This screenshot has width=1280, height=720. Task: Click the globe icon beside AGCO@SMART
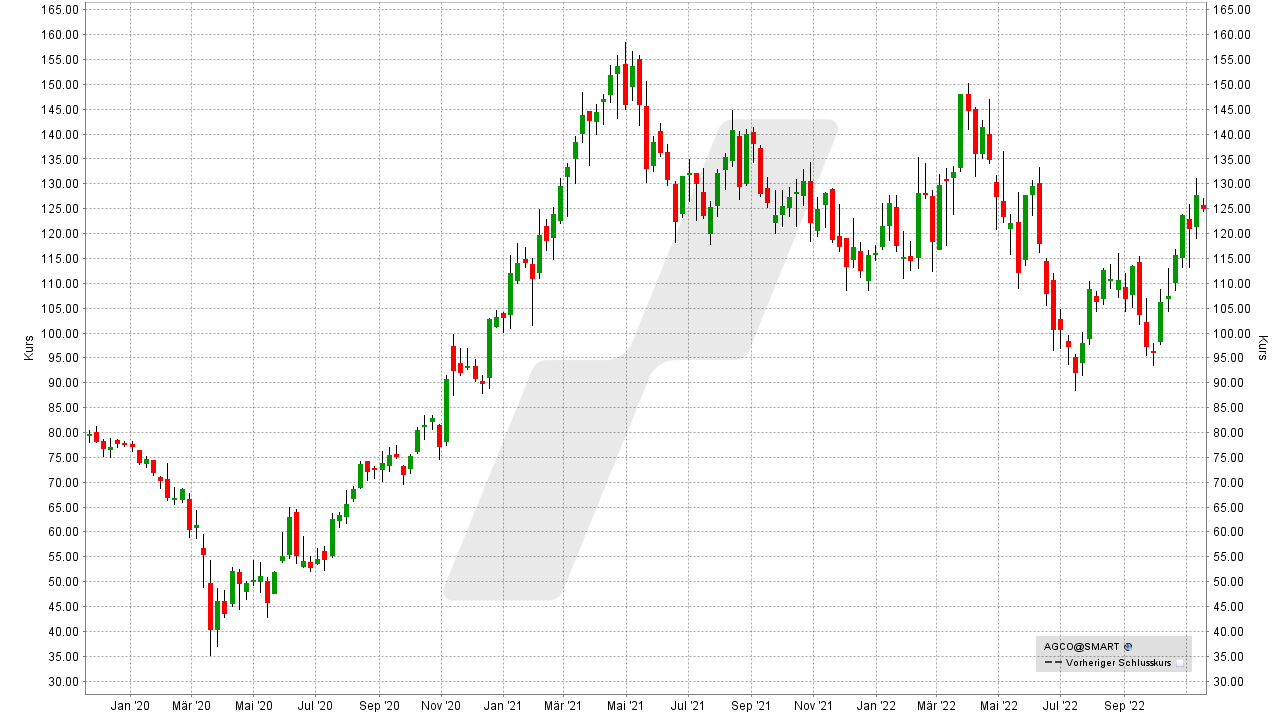(x=1127, y=647)
